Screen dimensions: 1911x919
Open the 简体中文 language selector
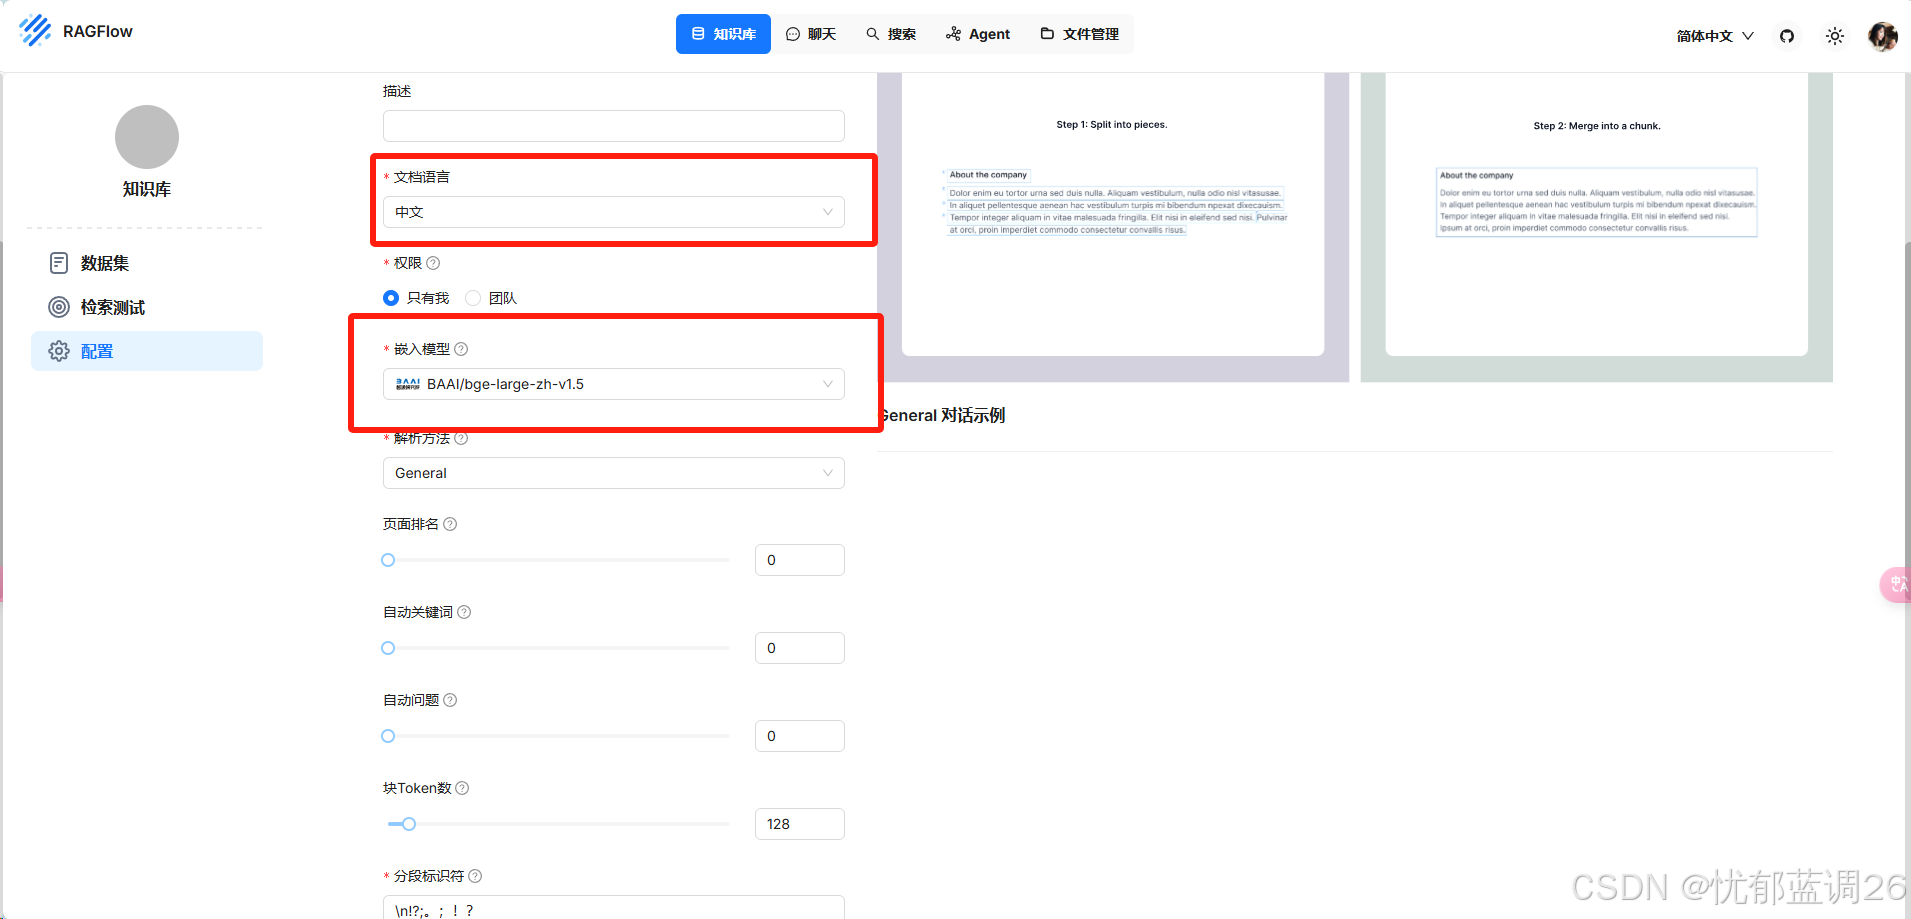coord(1715,36)
